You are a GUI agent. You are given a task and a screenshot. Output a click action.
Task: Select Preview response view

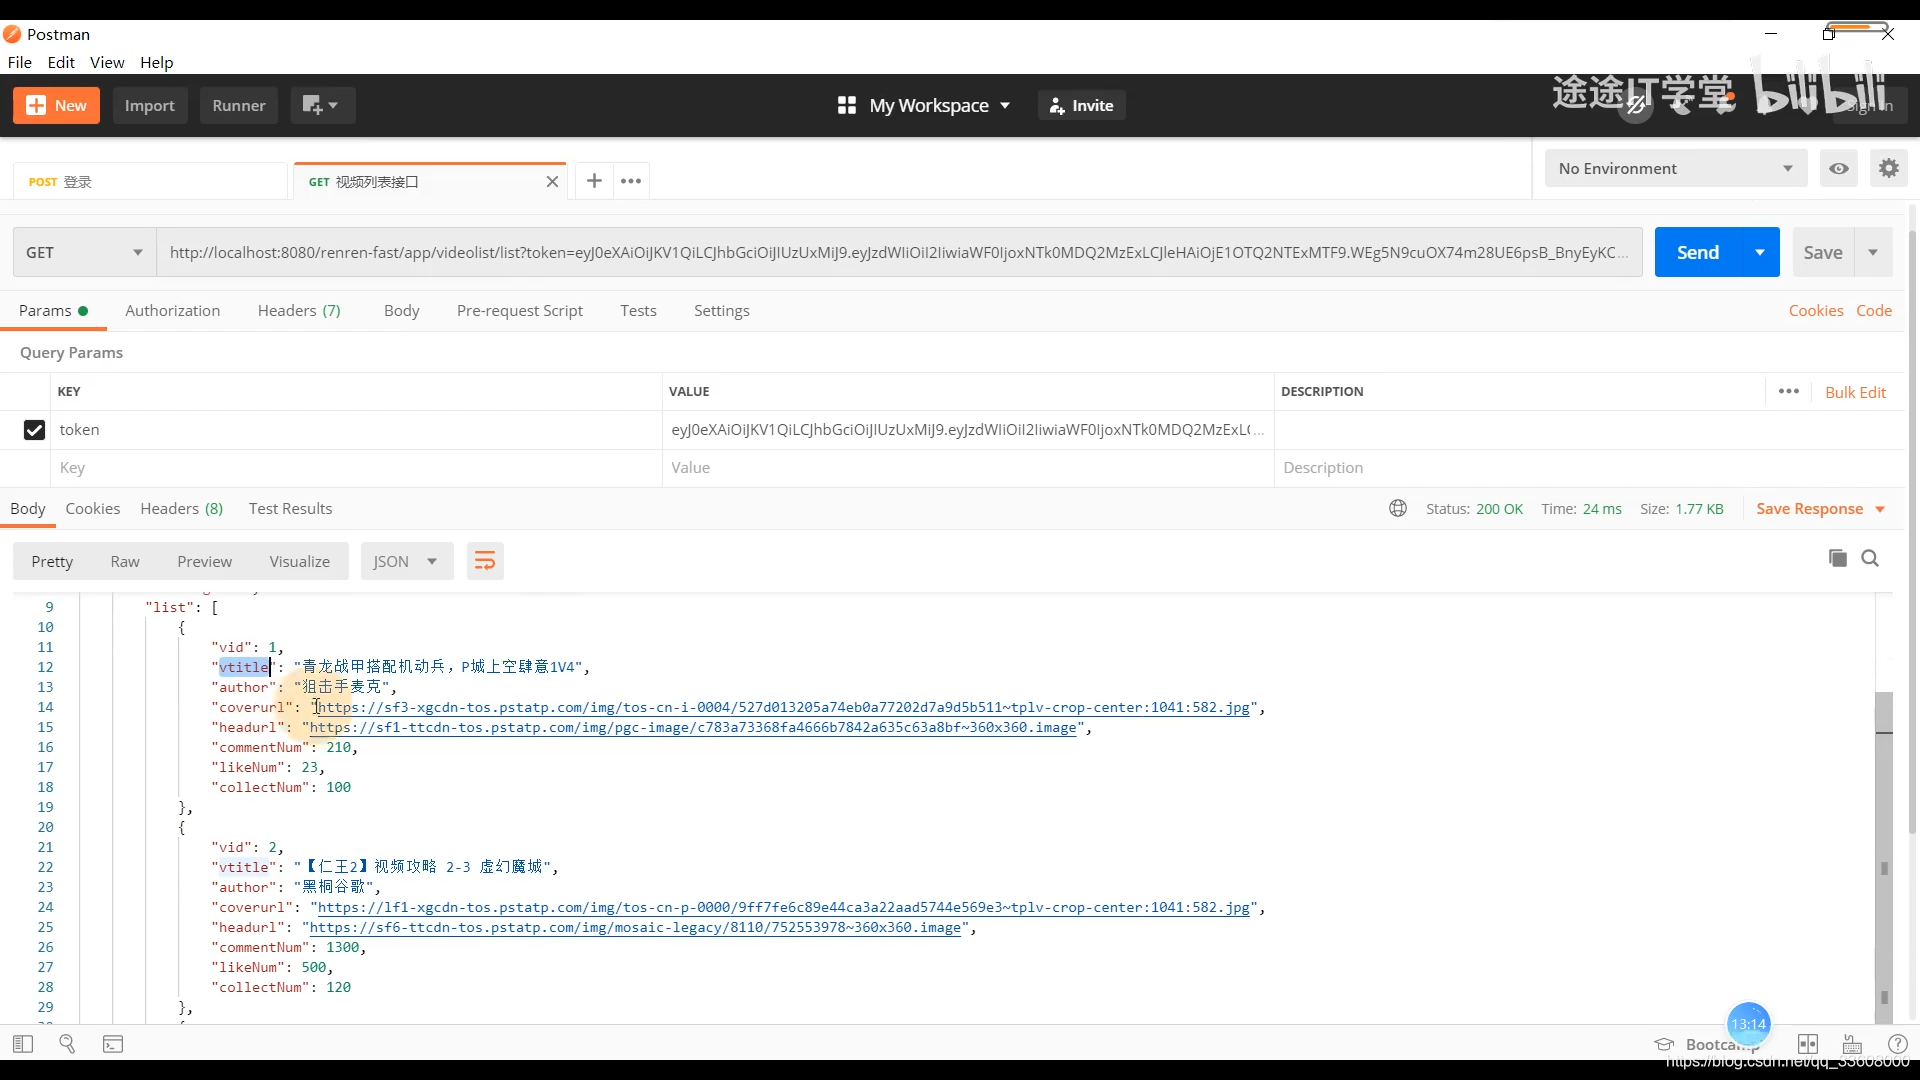point(204,562)
